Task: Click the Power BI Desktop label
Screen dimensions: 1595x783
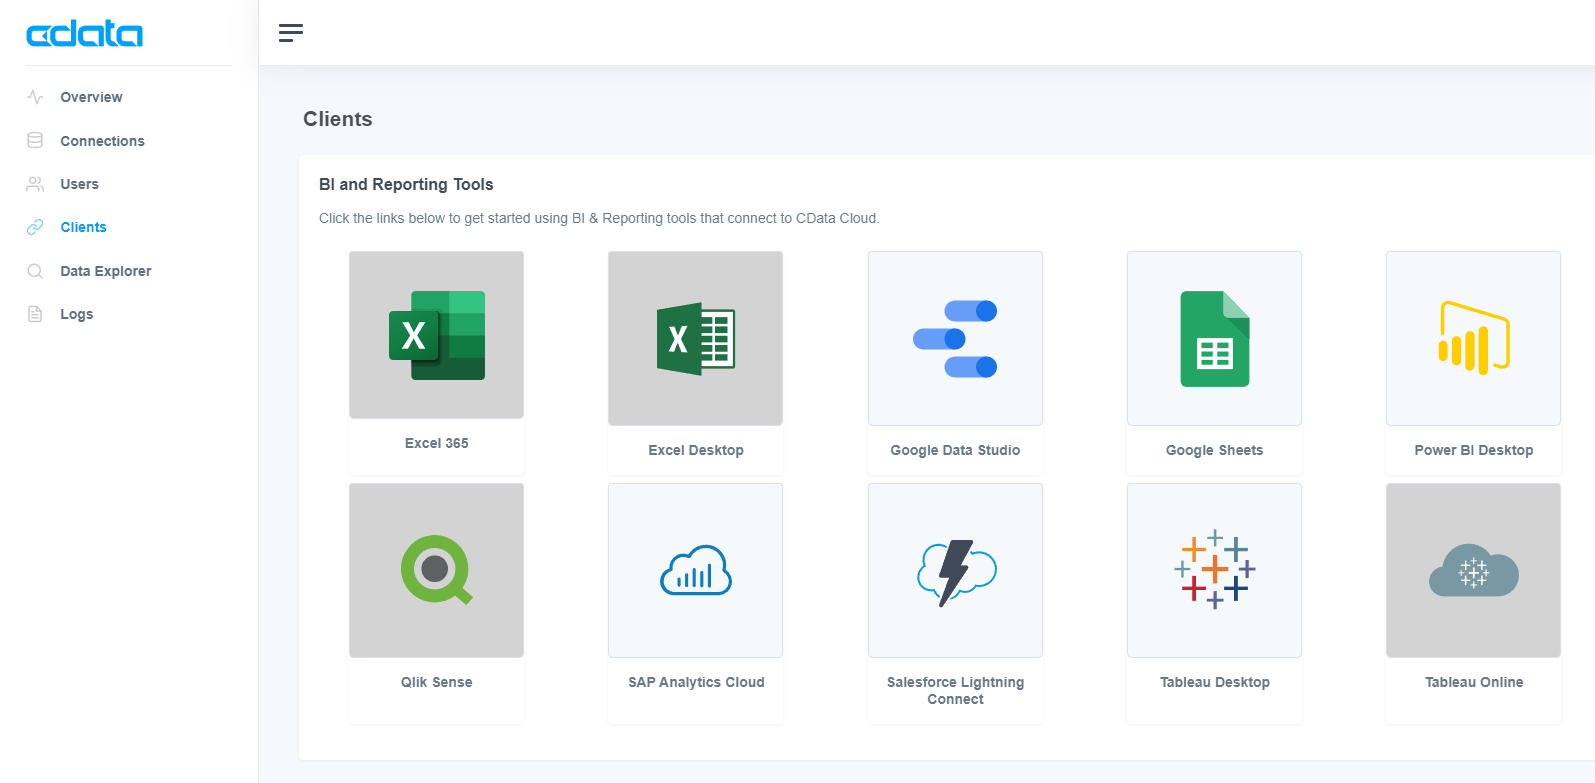Action: [x=1474, y=450]
